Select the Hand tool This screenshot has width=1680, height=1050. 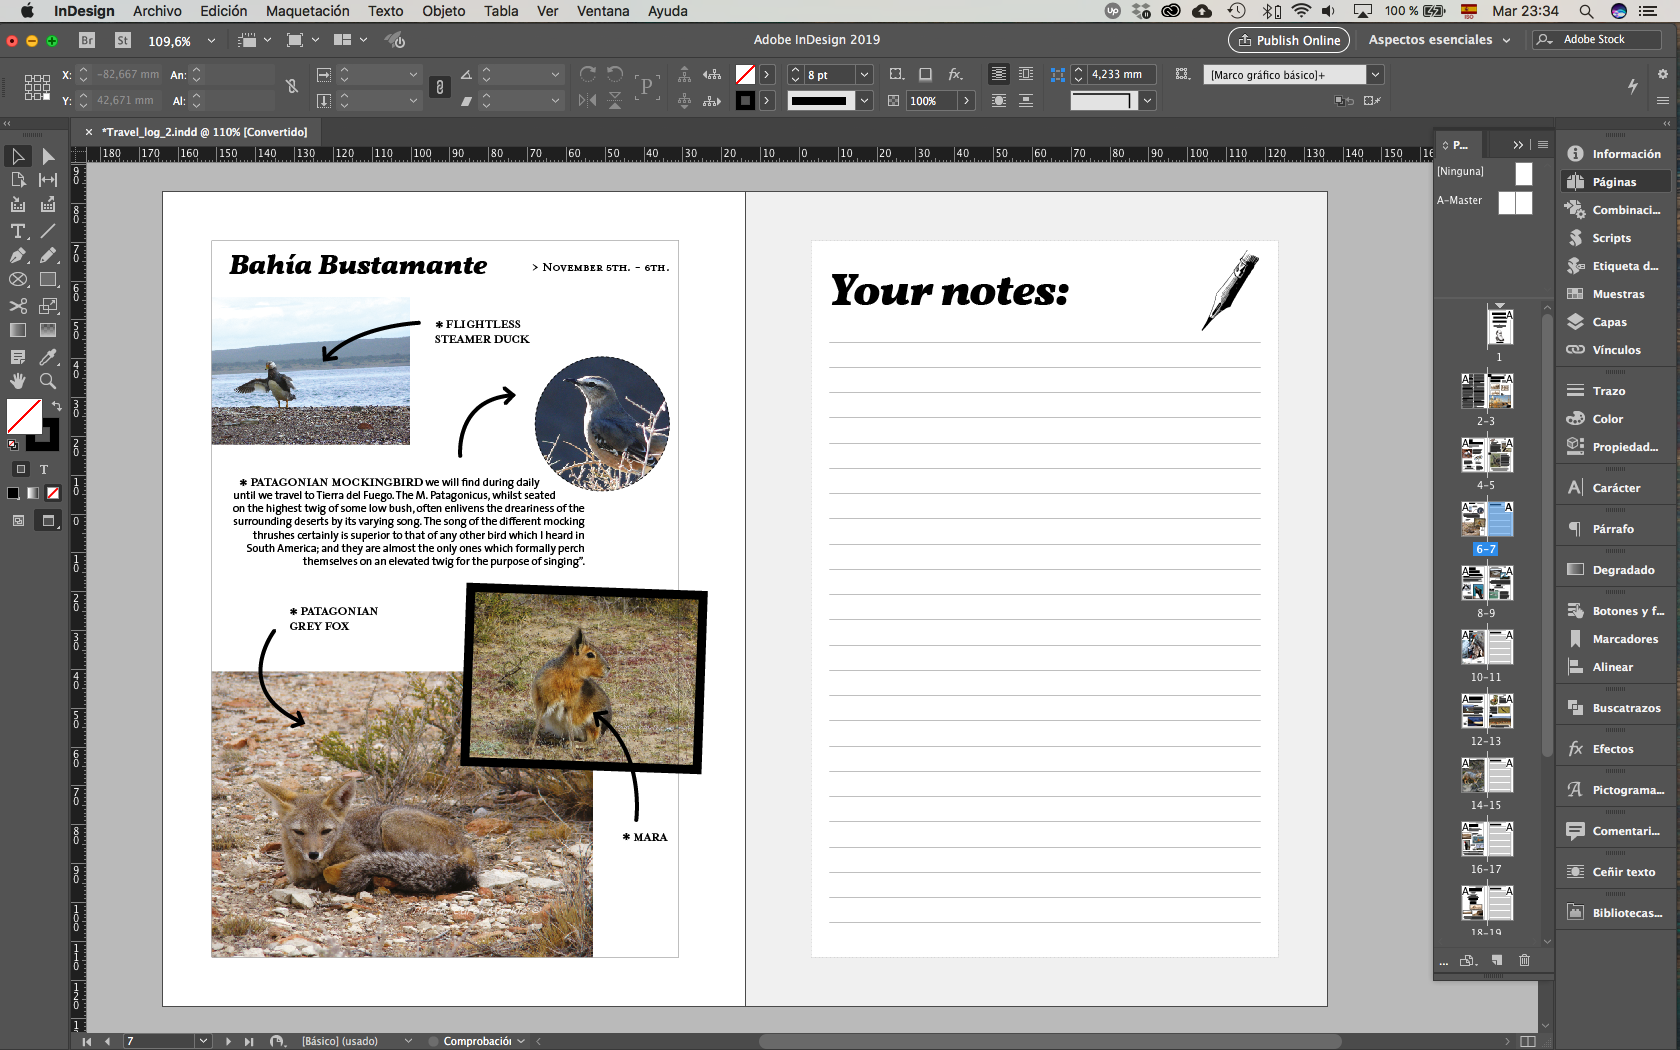(x=18, y=381)
